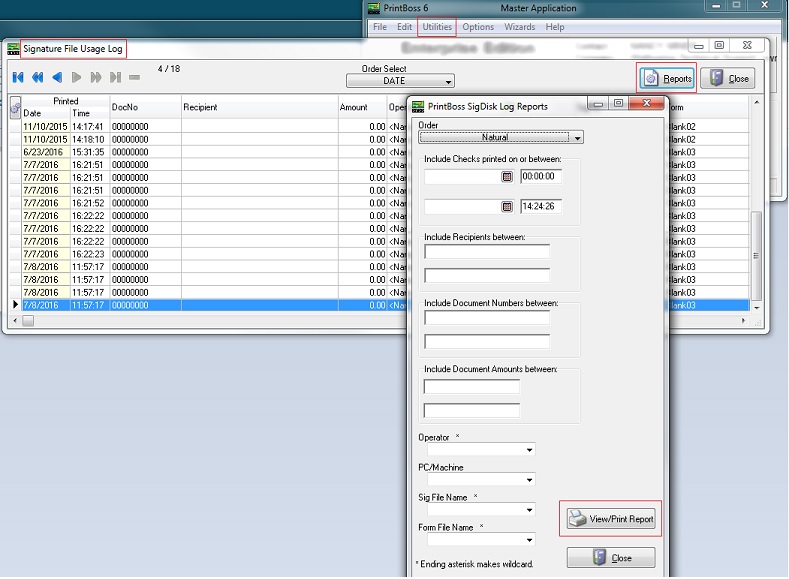This screenshot has width=789, height=579.
Task: Jump to last record in usage log
Action: 115,77
